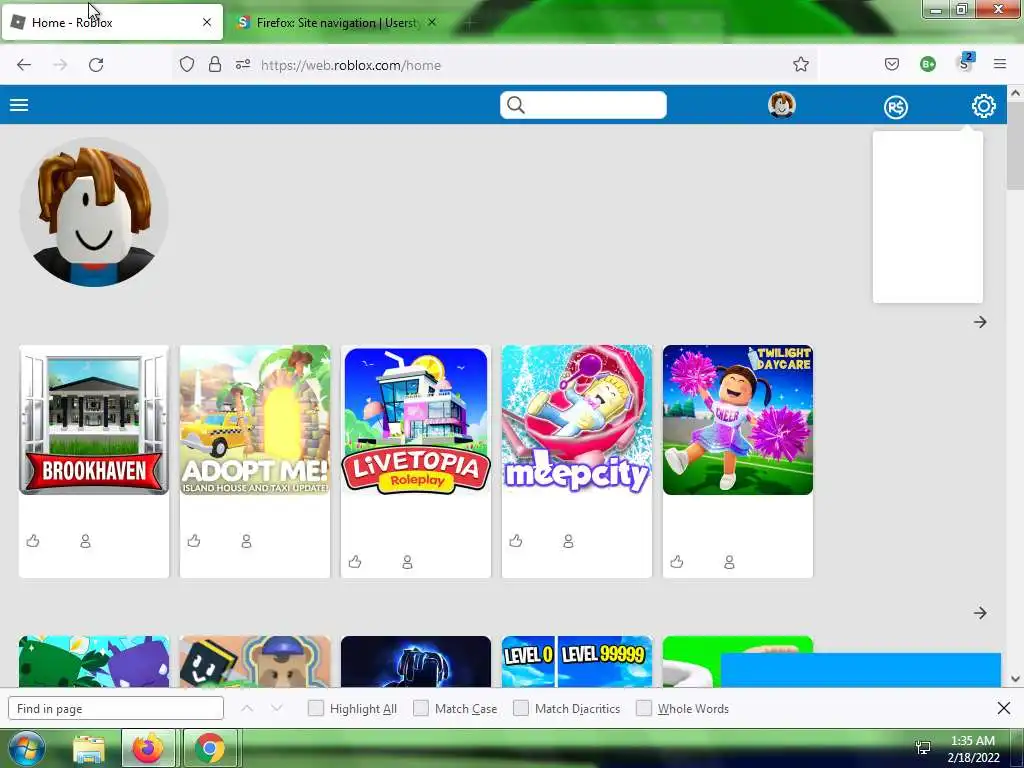Click player count icon on Adopt Me card

pyautogui.click(x=246, y=541)
